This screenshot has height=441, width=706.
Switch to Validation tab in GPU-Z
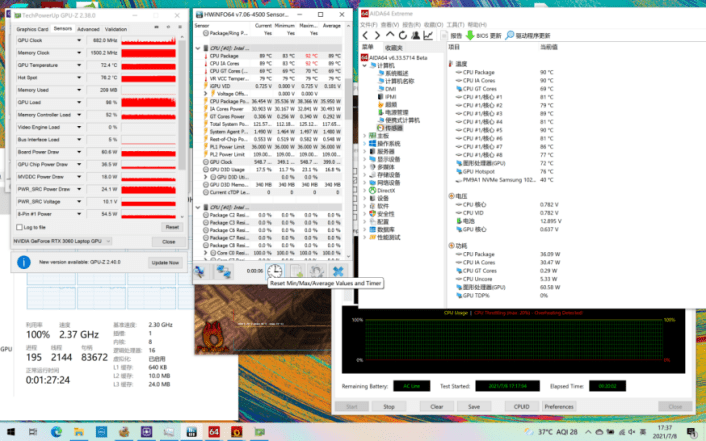pyautogui.click(x=116, y=29)
